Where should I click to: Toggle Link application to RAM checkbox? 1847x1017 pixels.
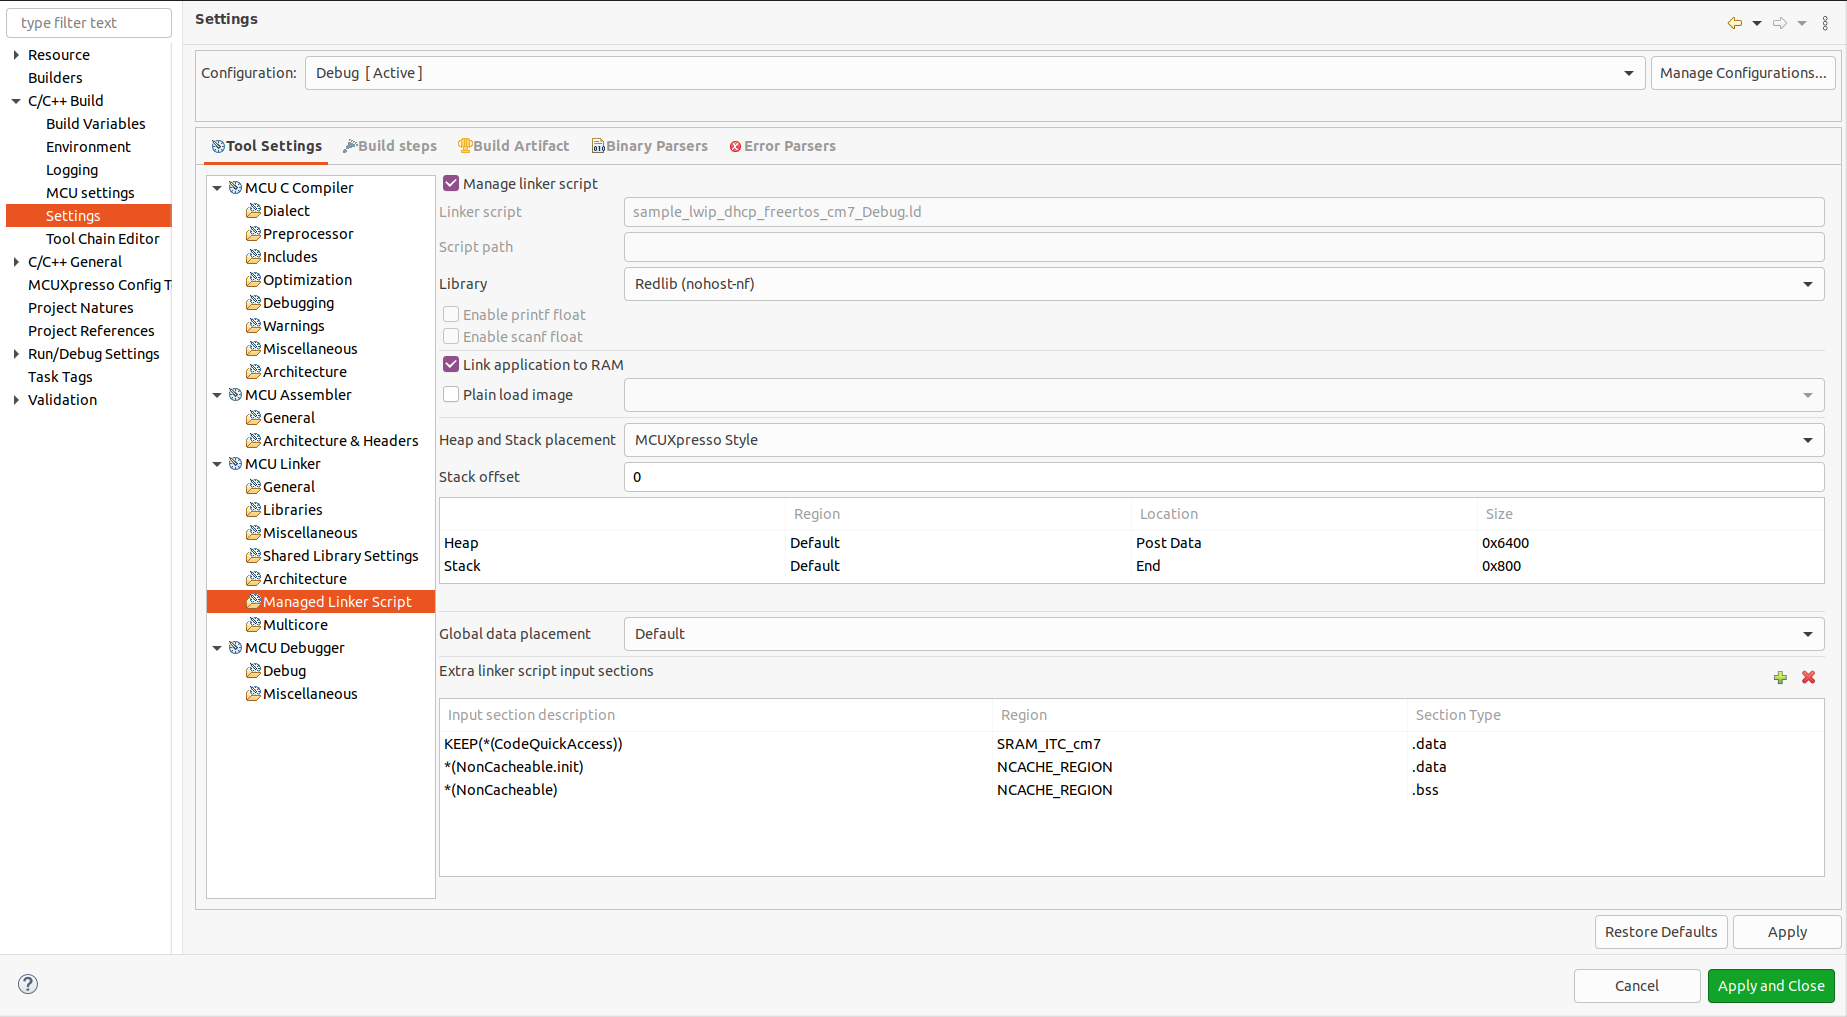pos(451,365)
